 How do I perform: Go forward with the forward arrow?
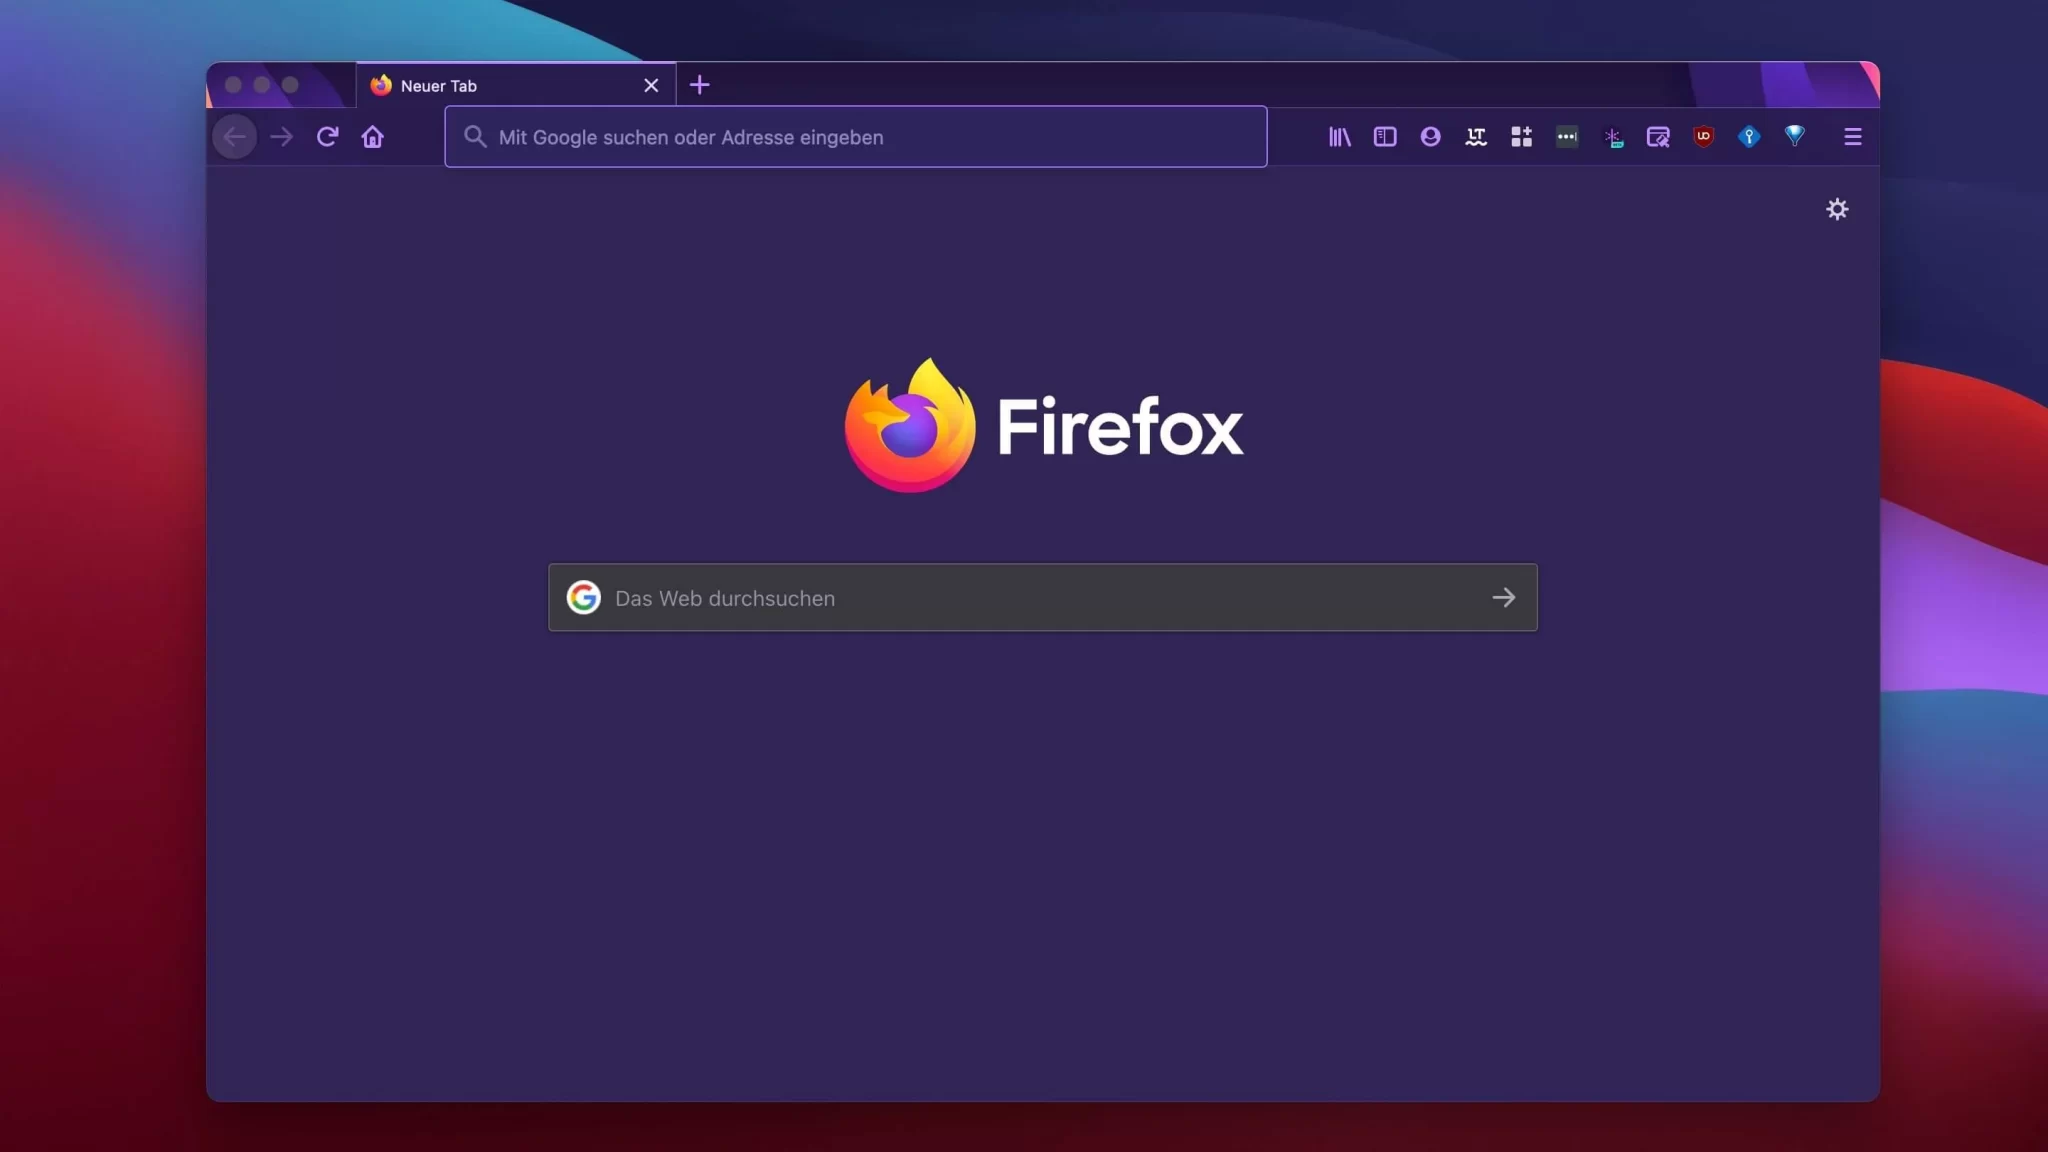282,137
